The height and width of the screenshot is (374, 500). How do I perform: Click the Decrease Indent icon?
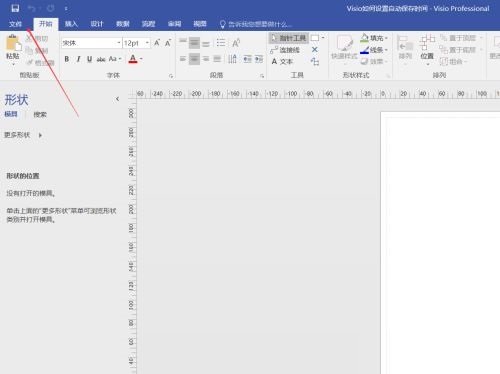(247, 59)
